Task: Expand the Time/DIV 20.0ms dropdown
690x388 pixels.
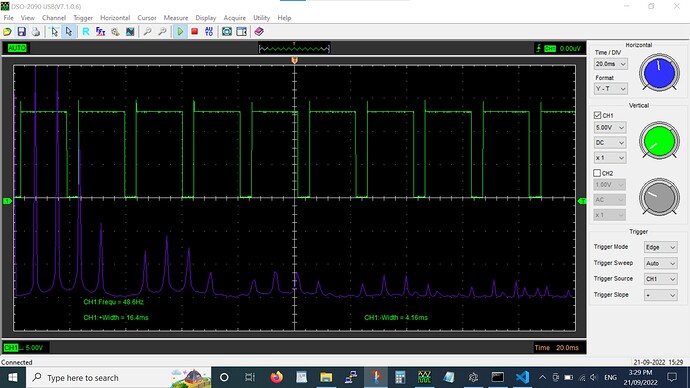Action: point(610,64)
